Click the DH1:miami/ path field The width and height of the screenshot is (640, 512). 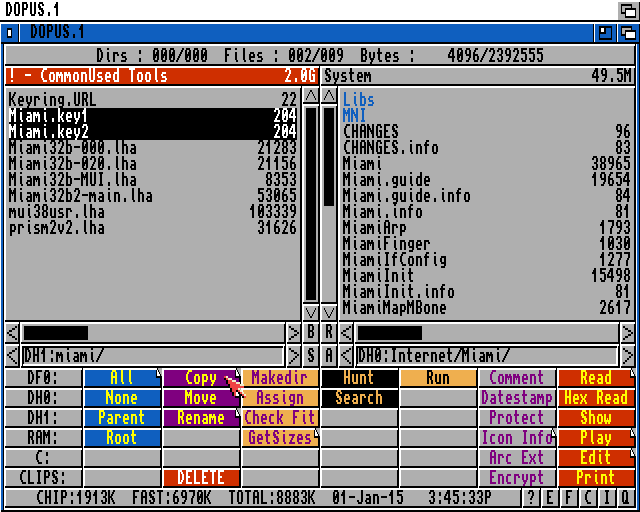pos(153,356)
